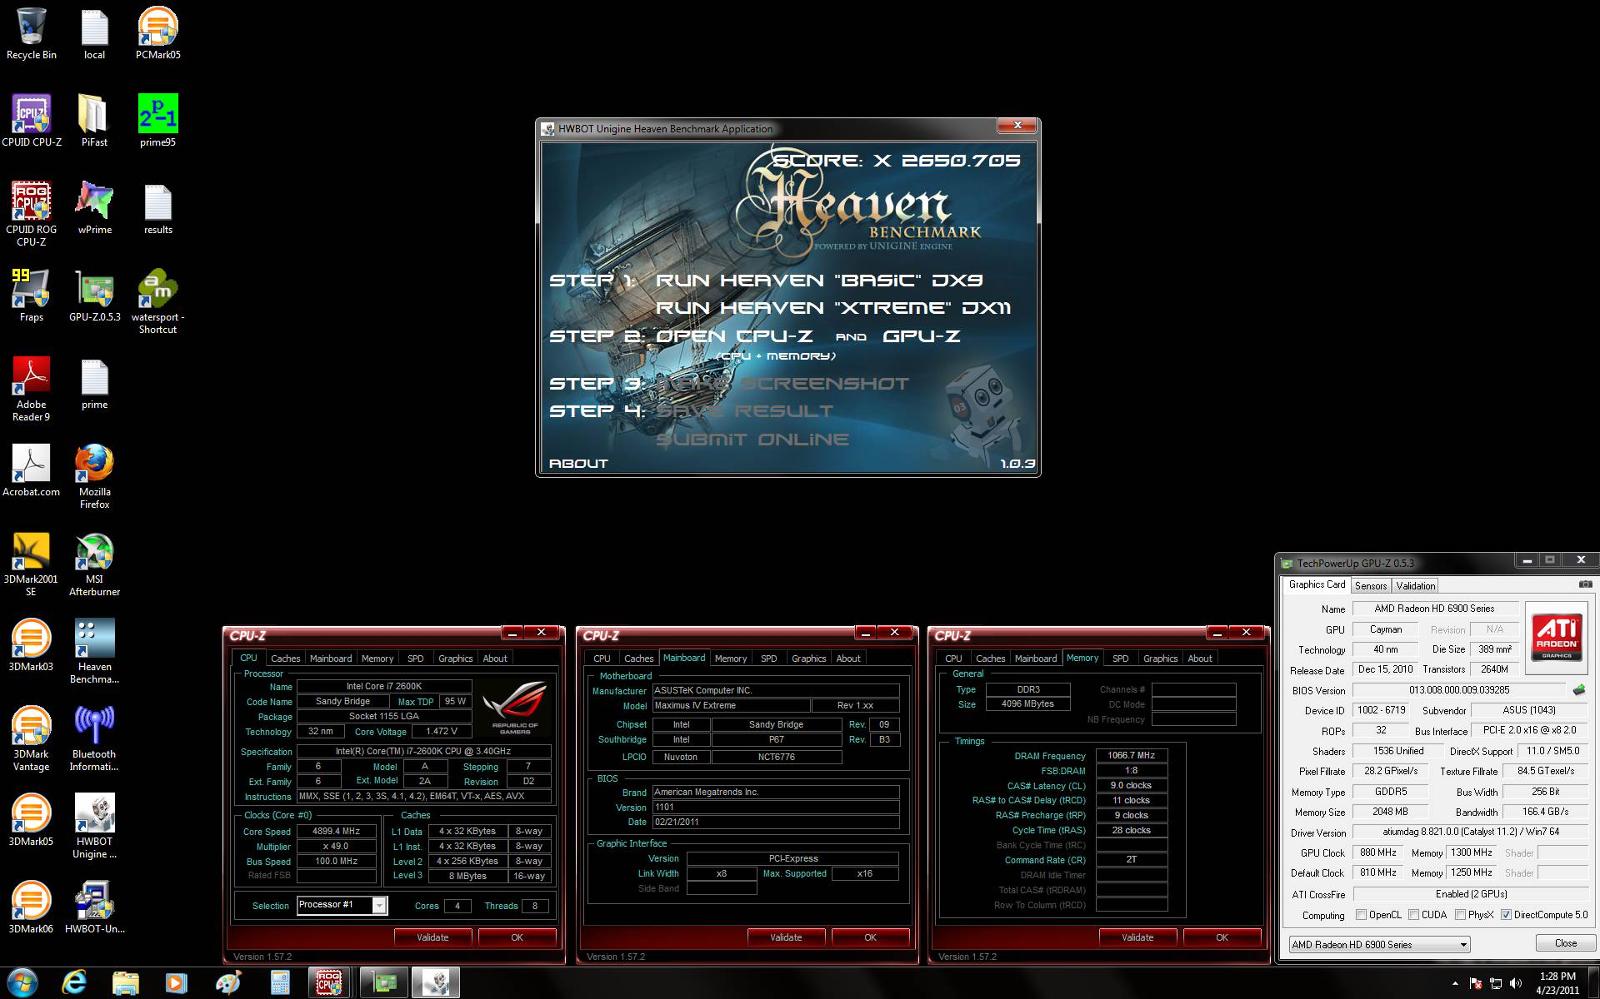
Task: Click Validate in the CPU tab window
Action: 432,937
